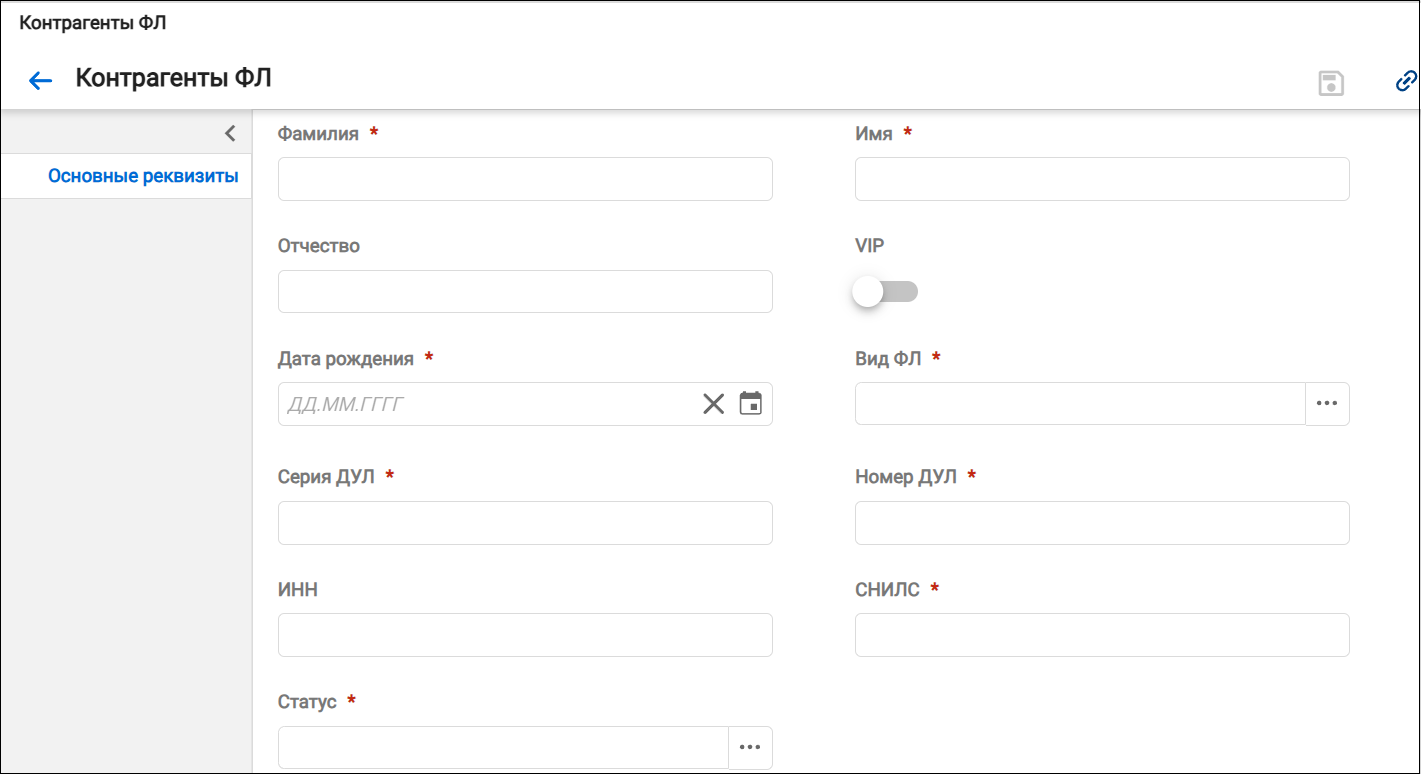Copy link via the chain icon

click(1406, 82)
